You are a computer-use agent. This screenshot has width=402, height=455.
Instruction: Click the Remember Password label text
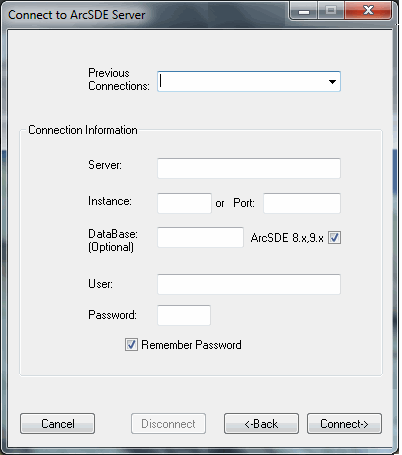pyautogui.click(x=191, y=345)
